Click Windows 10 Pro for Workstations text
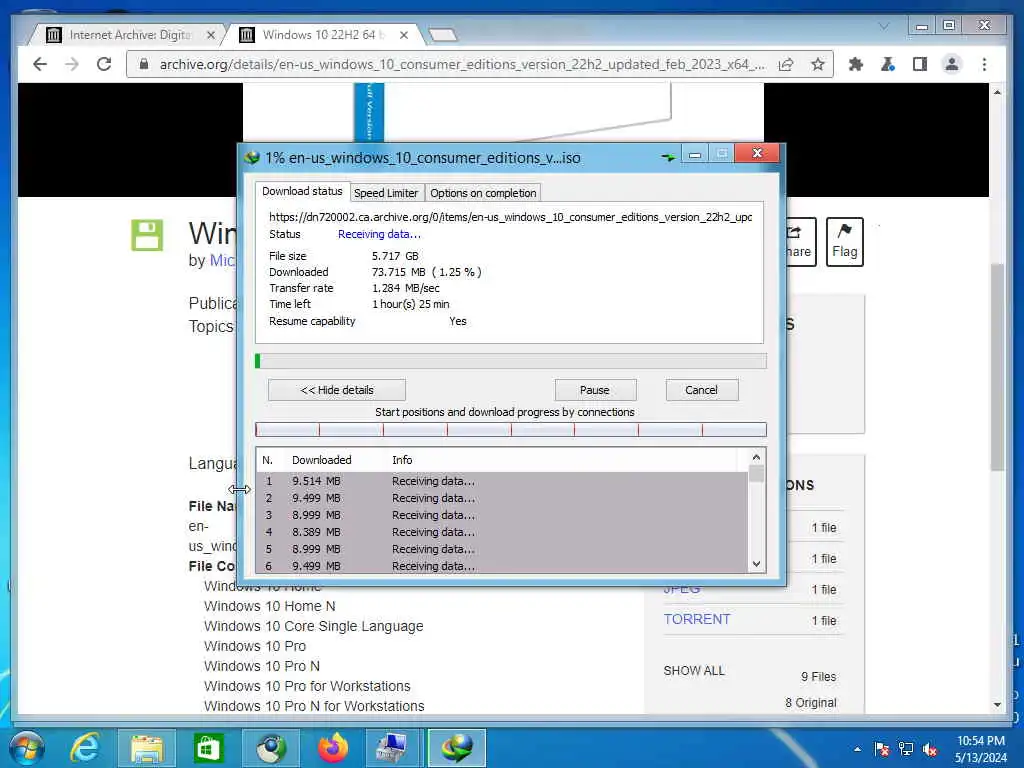The height and width of the screenshot is (768, 1024). [x=307, y=686]
